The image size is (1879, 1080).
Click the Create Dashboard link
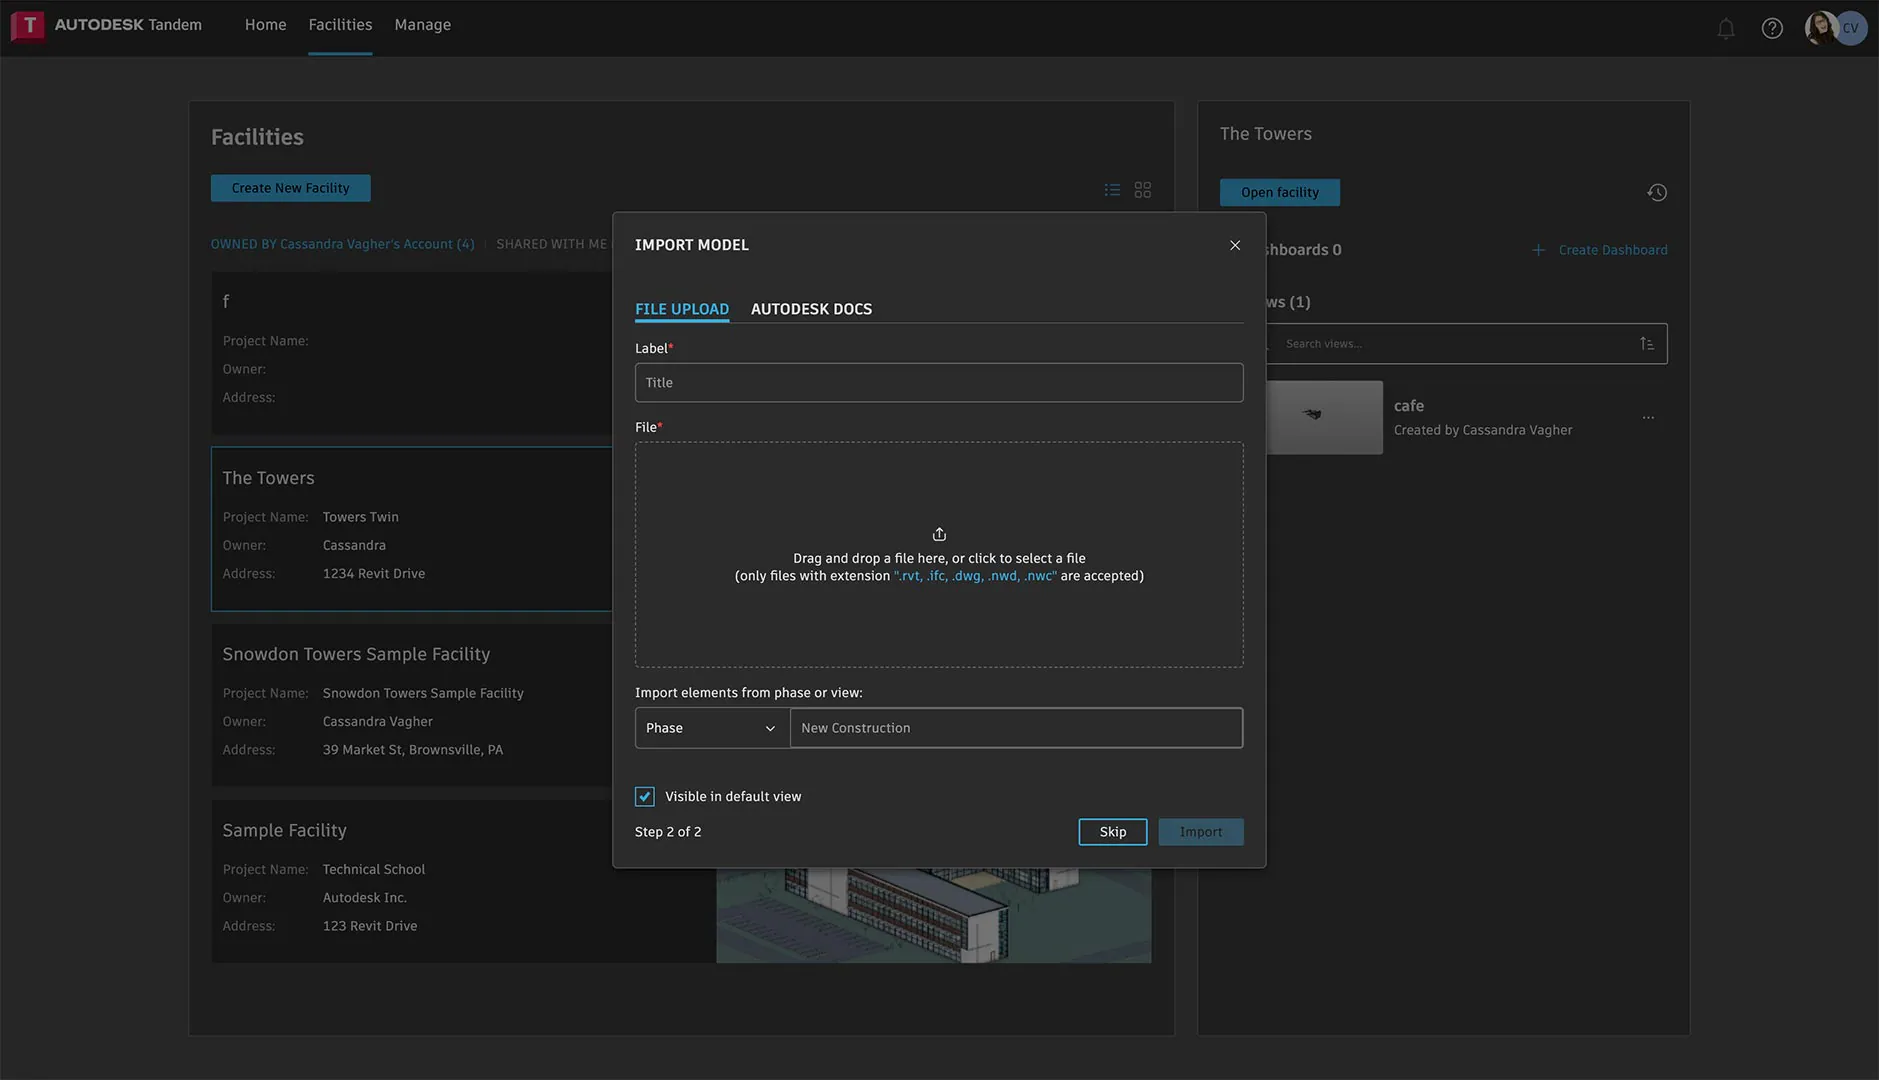1612,250
